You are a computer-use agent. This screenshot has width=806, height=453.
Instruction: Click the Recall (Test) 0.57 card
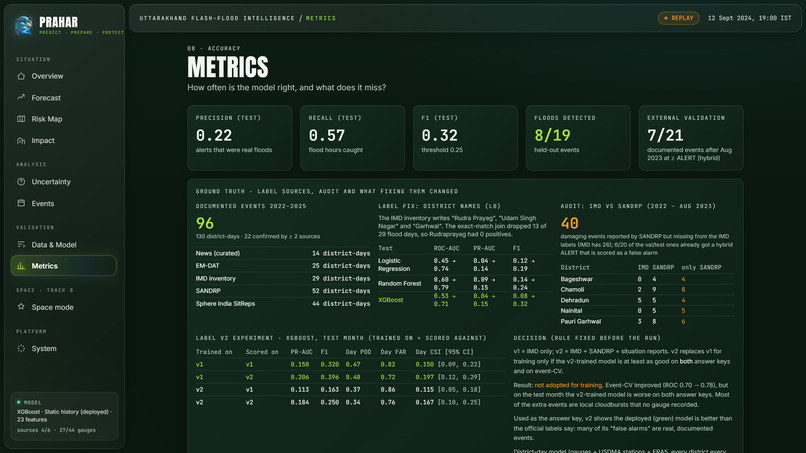point(353,138)
